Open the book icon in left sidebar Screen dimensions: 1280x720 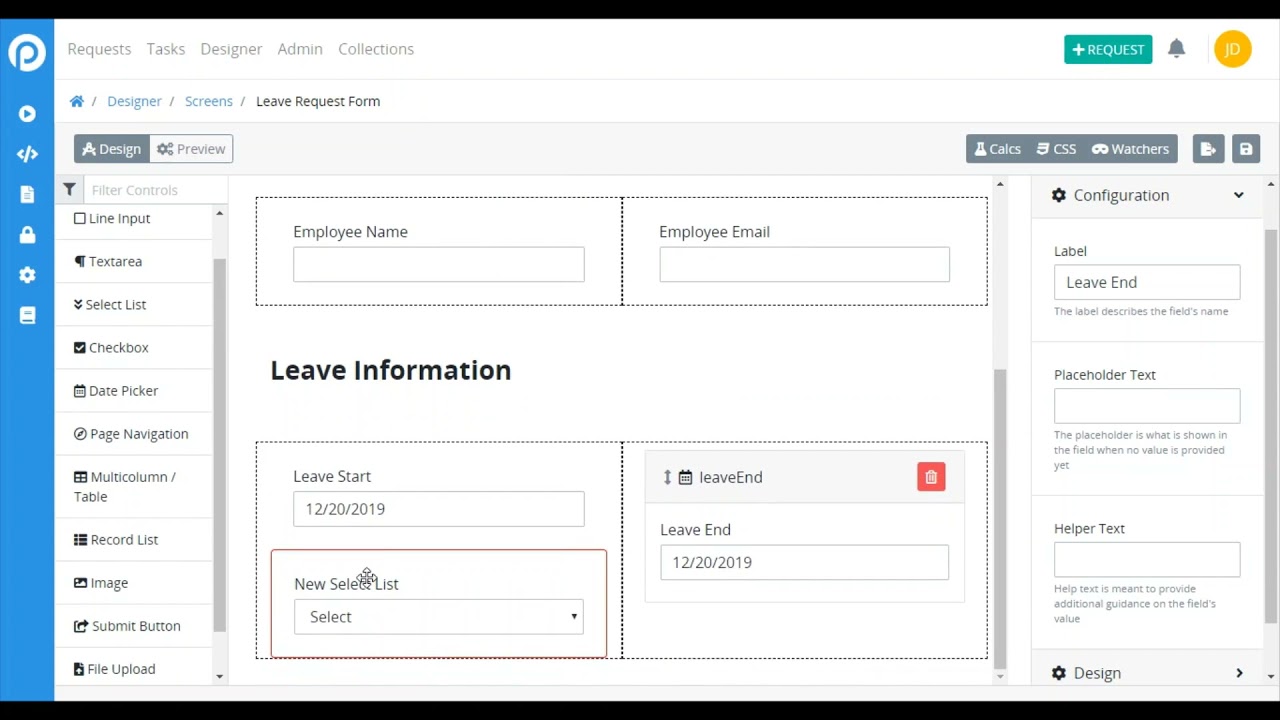(x=27, y=315)
